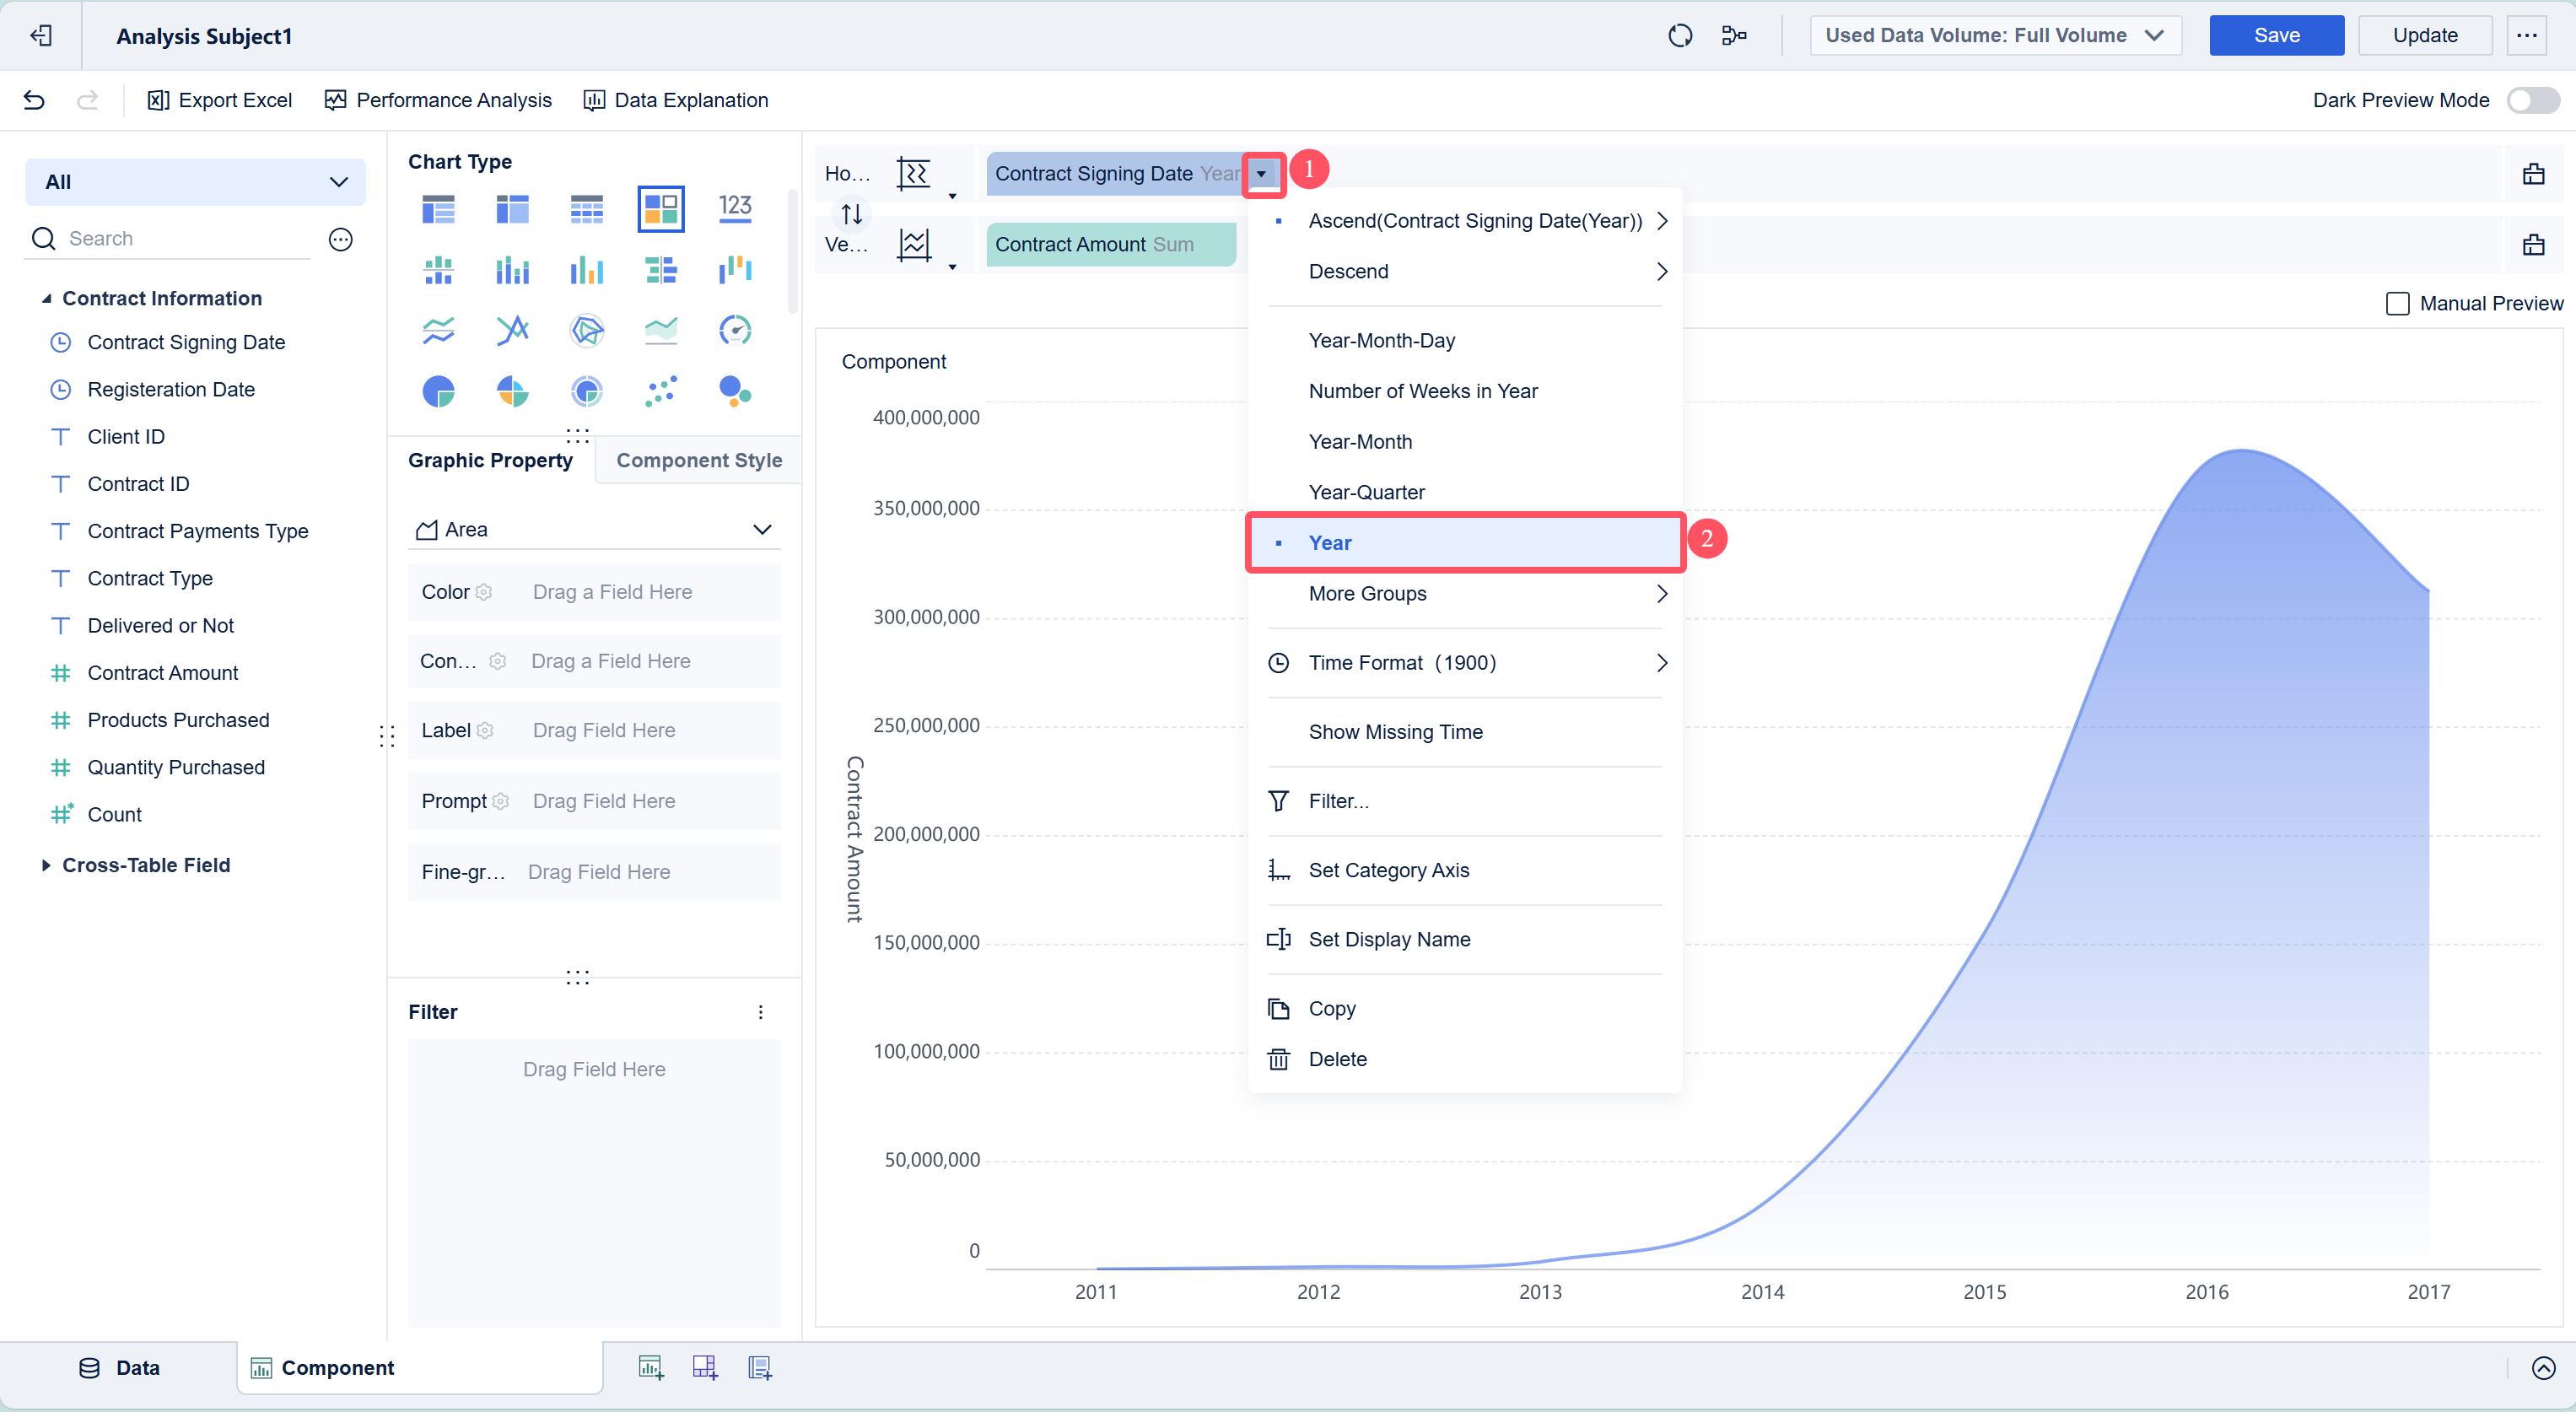Click the refresh circle icon in header

coord(1680,36)
